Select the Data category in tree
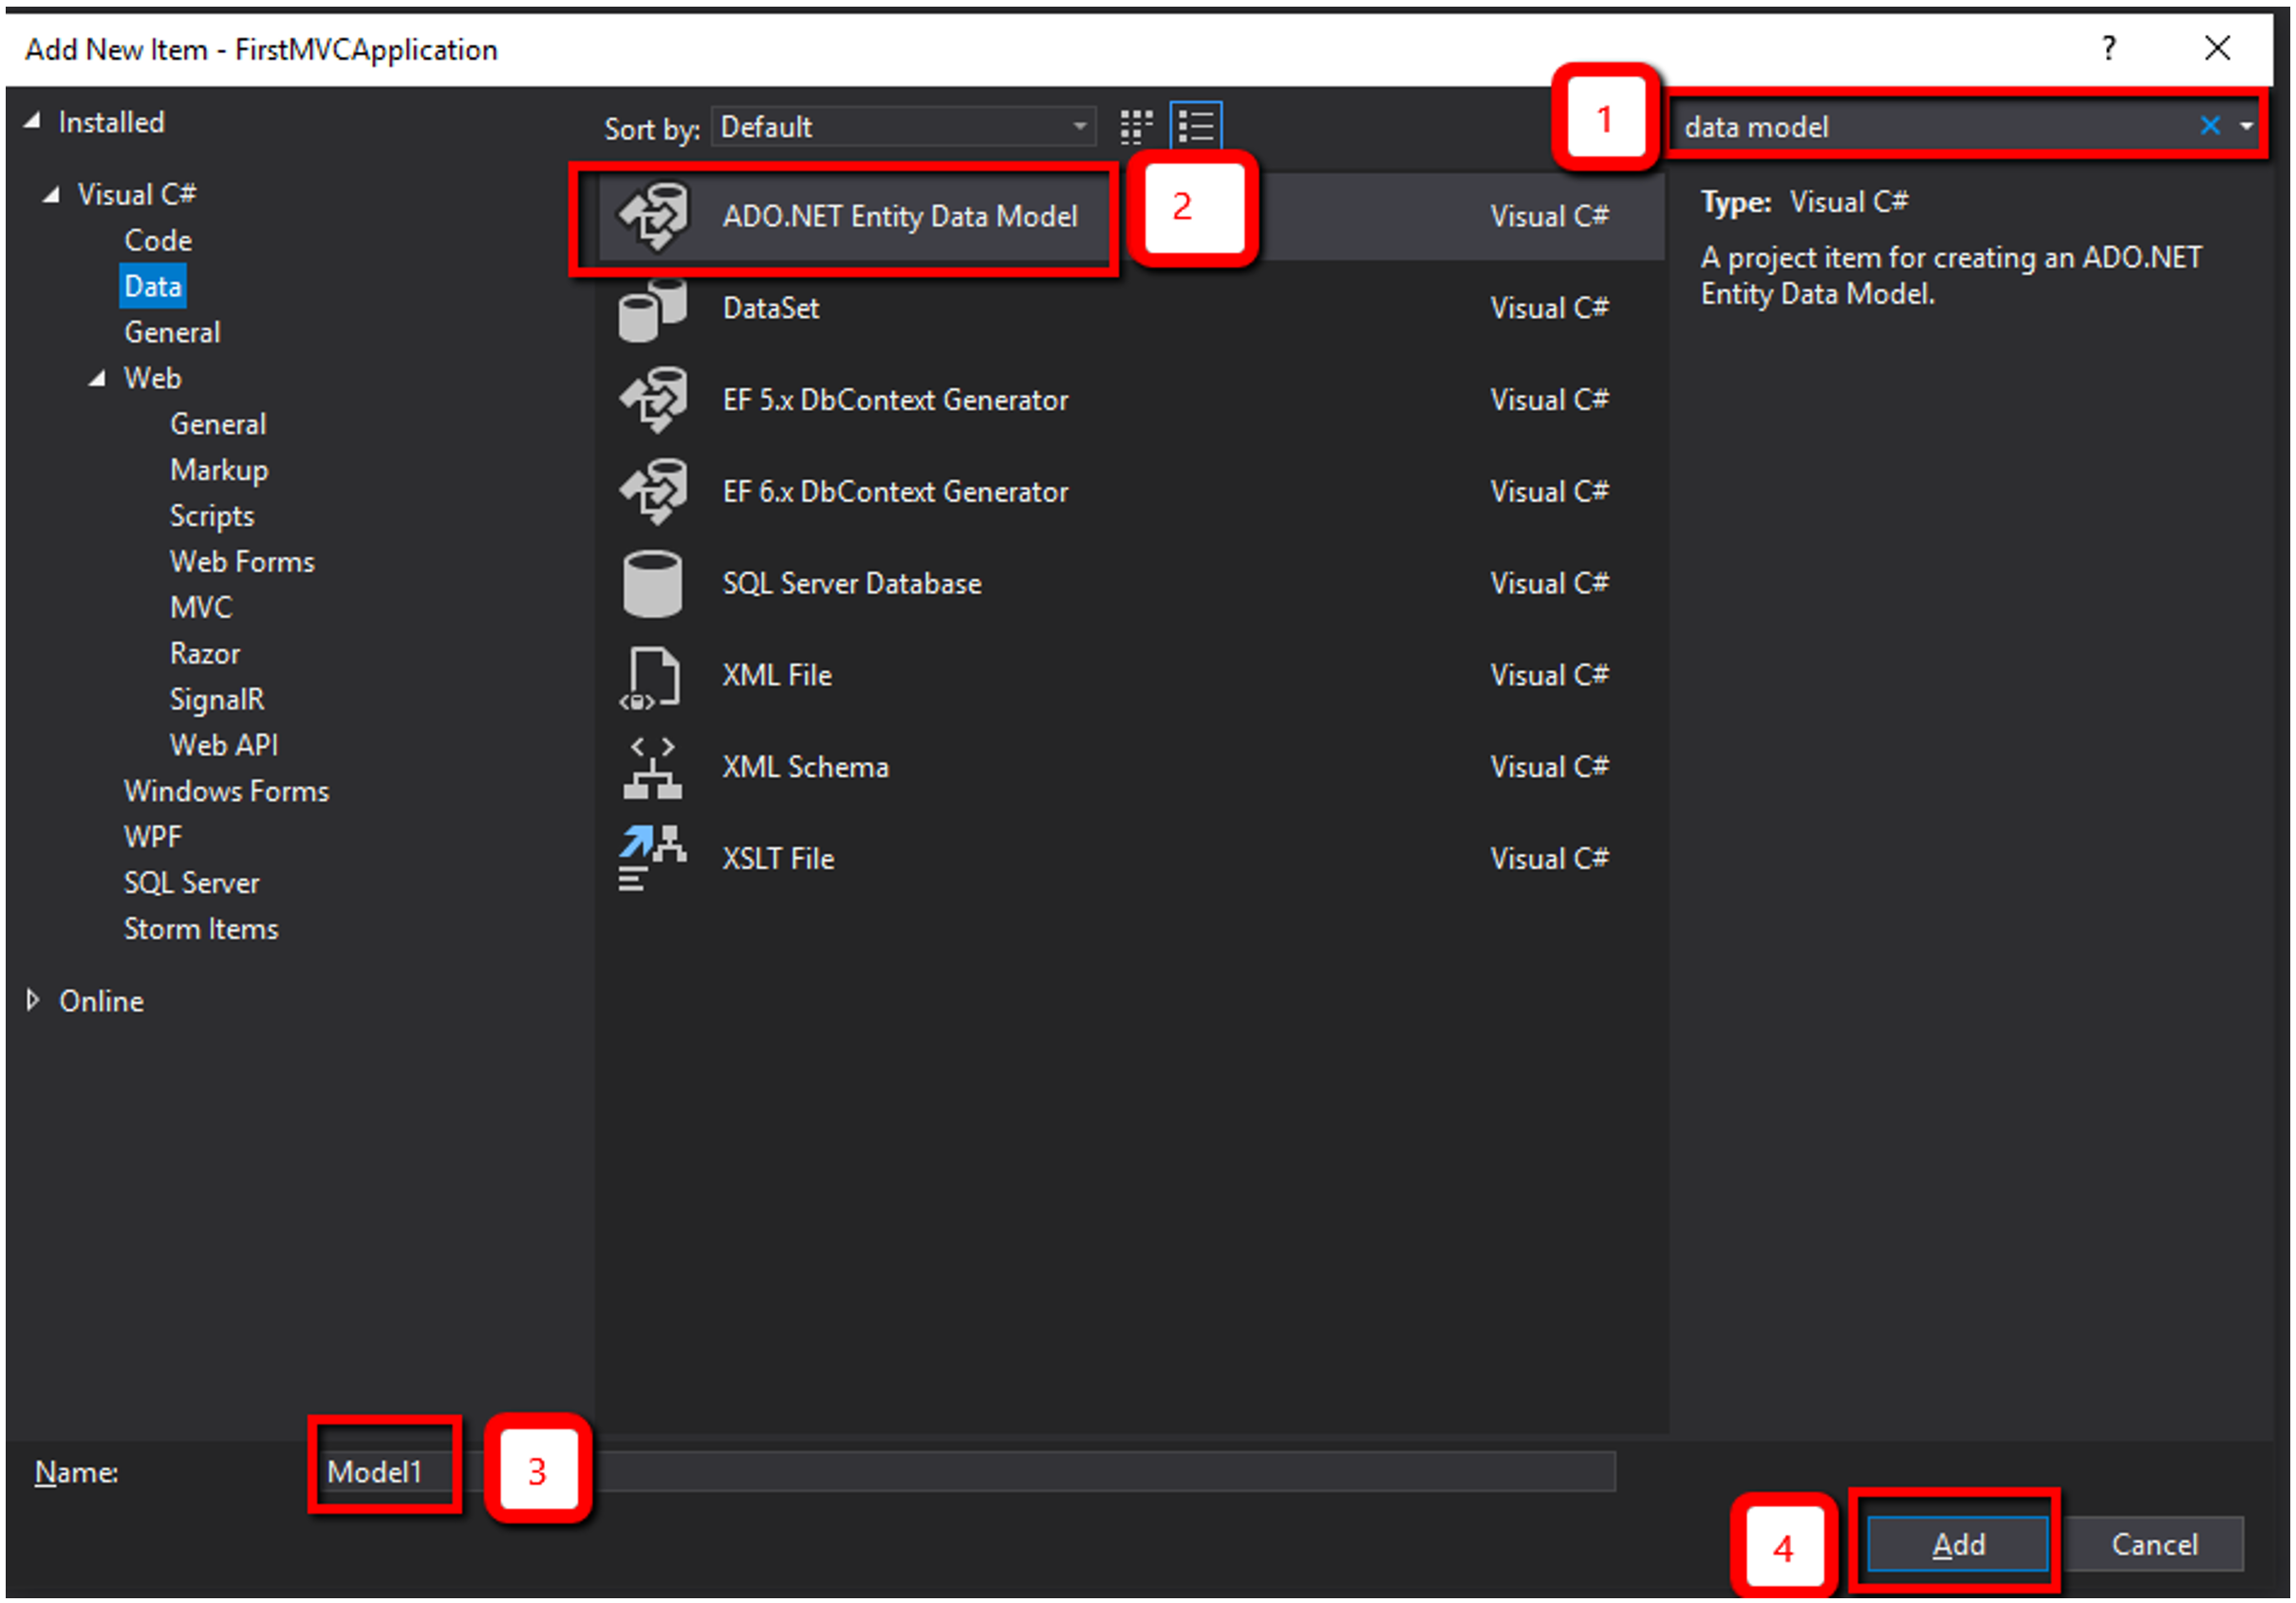The image size is (2296, 1603). tap(153, 287)
